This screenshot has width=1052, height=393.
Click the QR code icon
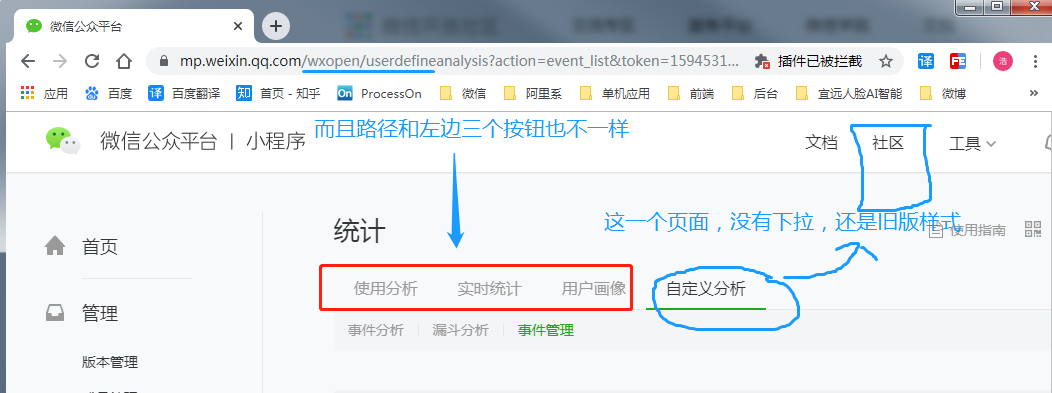(1033, 229)
